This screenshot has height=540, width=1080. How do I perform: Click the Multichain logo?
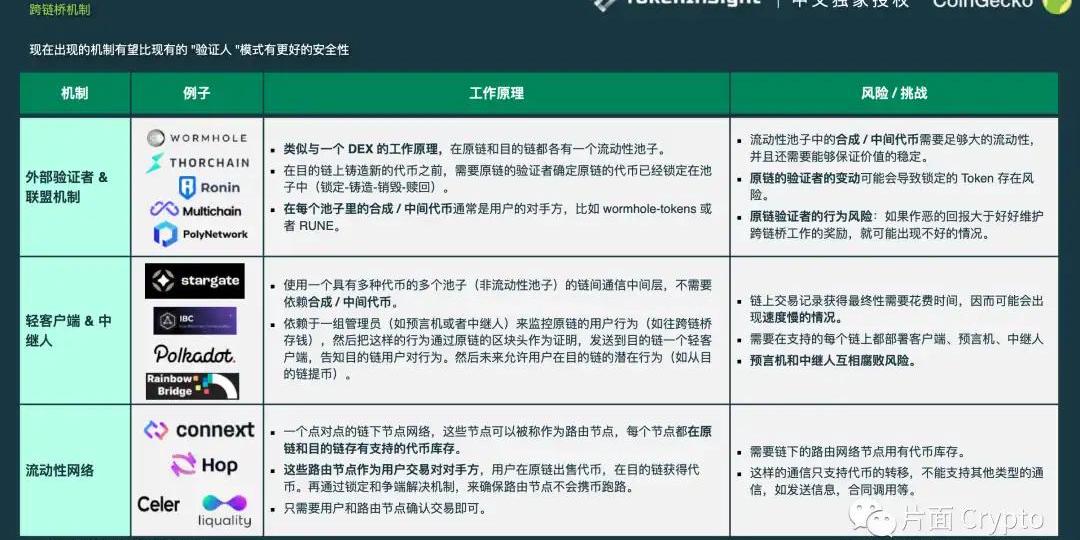(x=196, y=210)
